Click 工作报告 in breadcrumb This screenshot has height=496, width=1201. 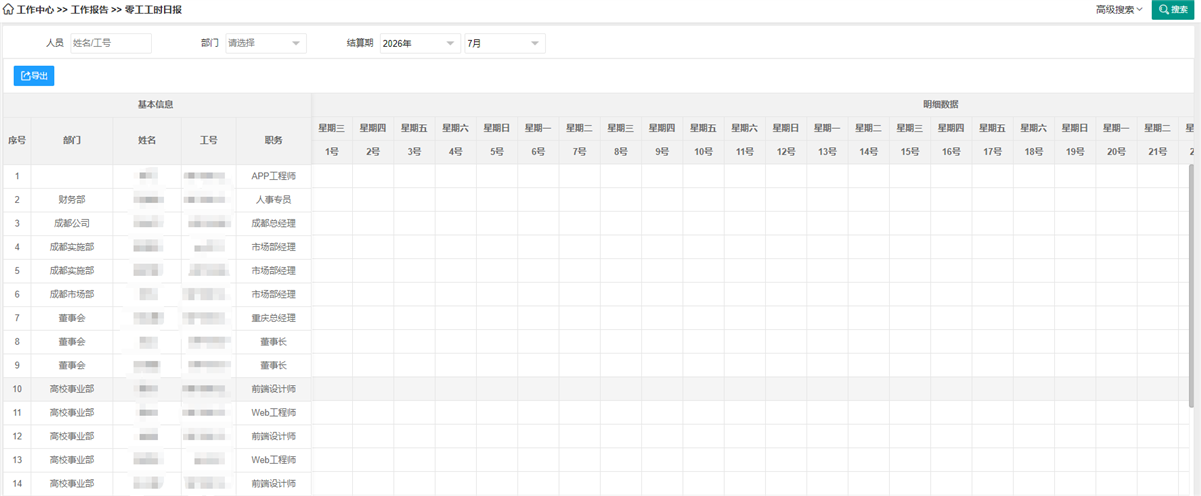pyautogui.click(x=90, y=9)
